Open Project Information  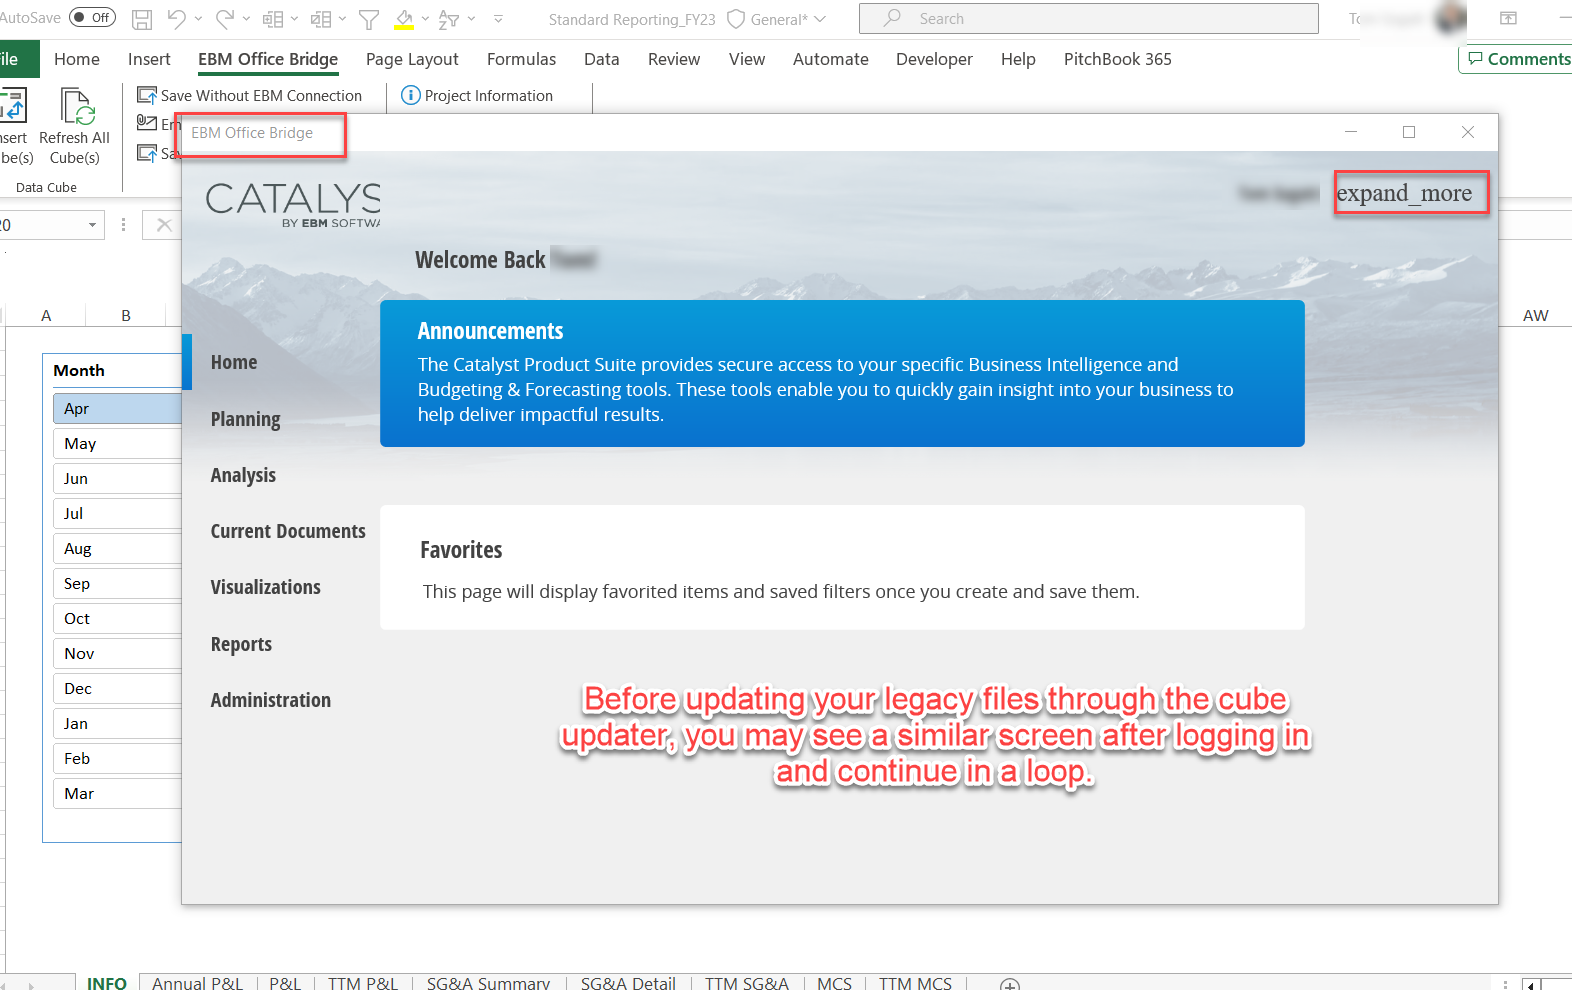477,96
